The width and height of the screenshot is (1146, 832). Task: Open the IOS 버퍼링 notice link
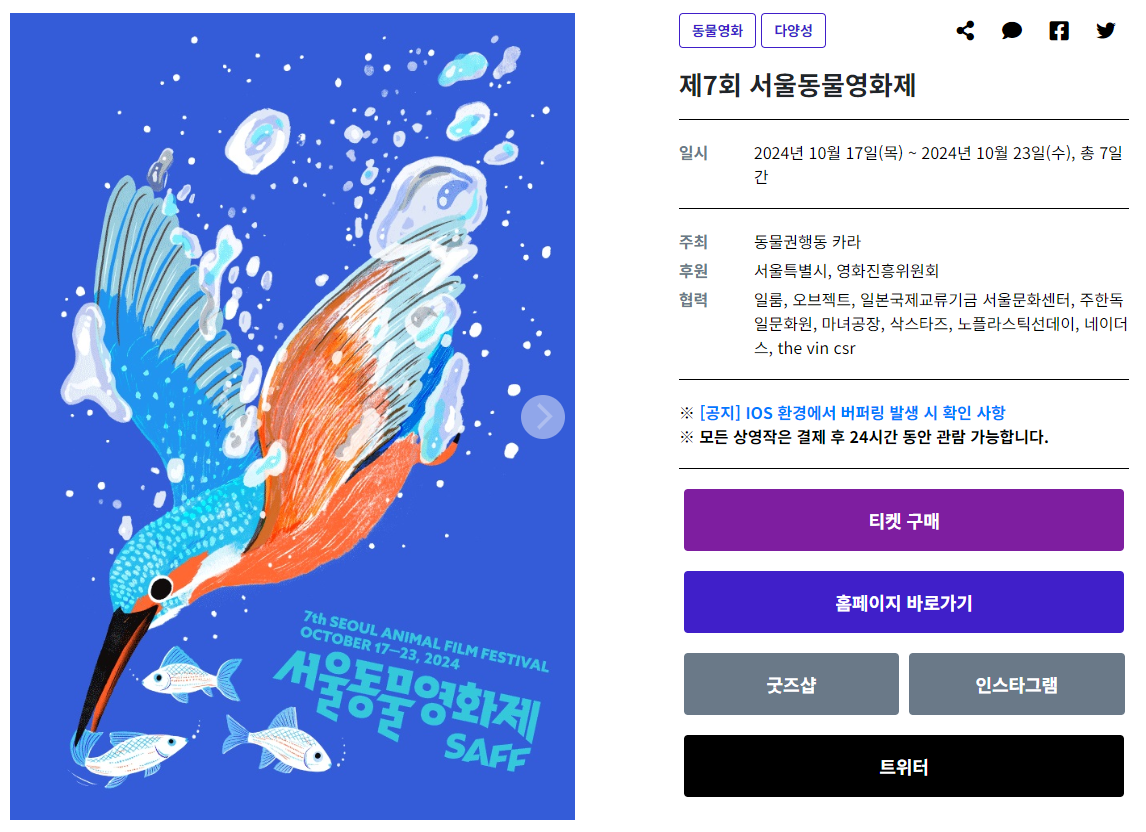(x=852, y=412)
